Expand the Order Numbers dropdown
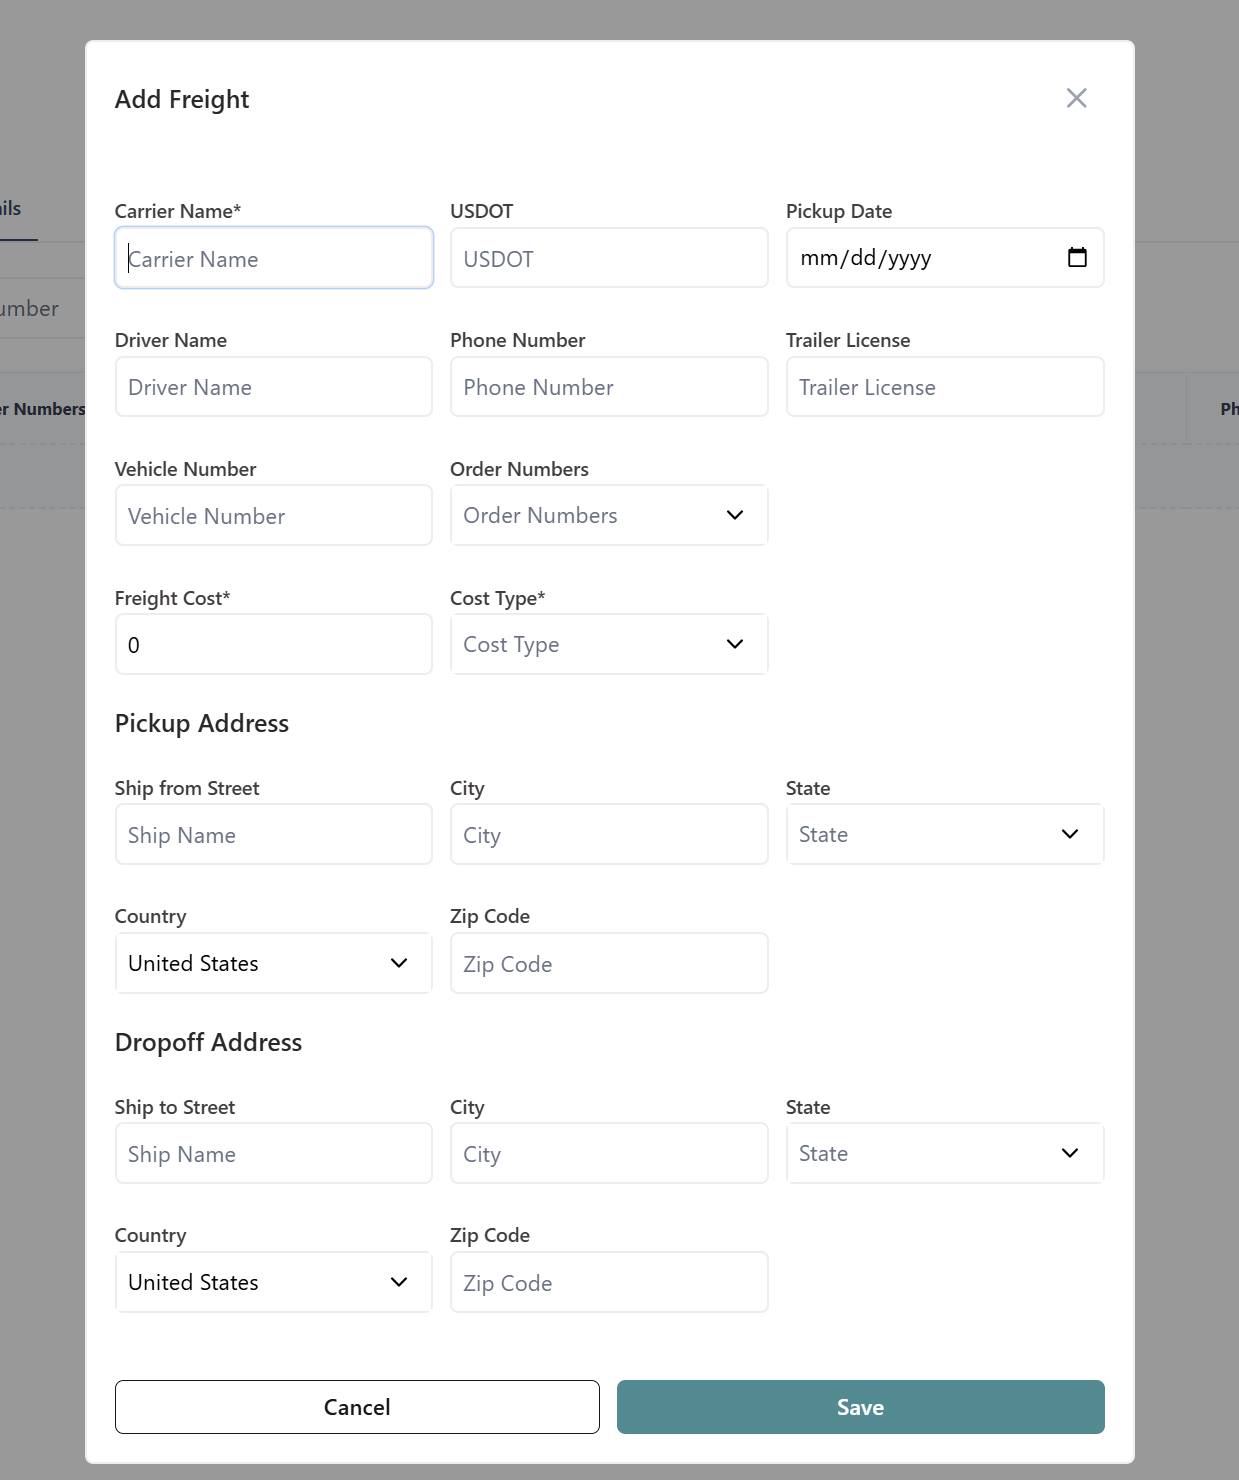This screenshot has width=1239, height=1480. pyautogui.click(x=734, y=515)
